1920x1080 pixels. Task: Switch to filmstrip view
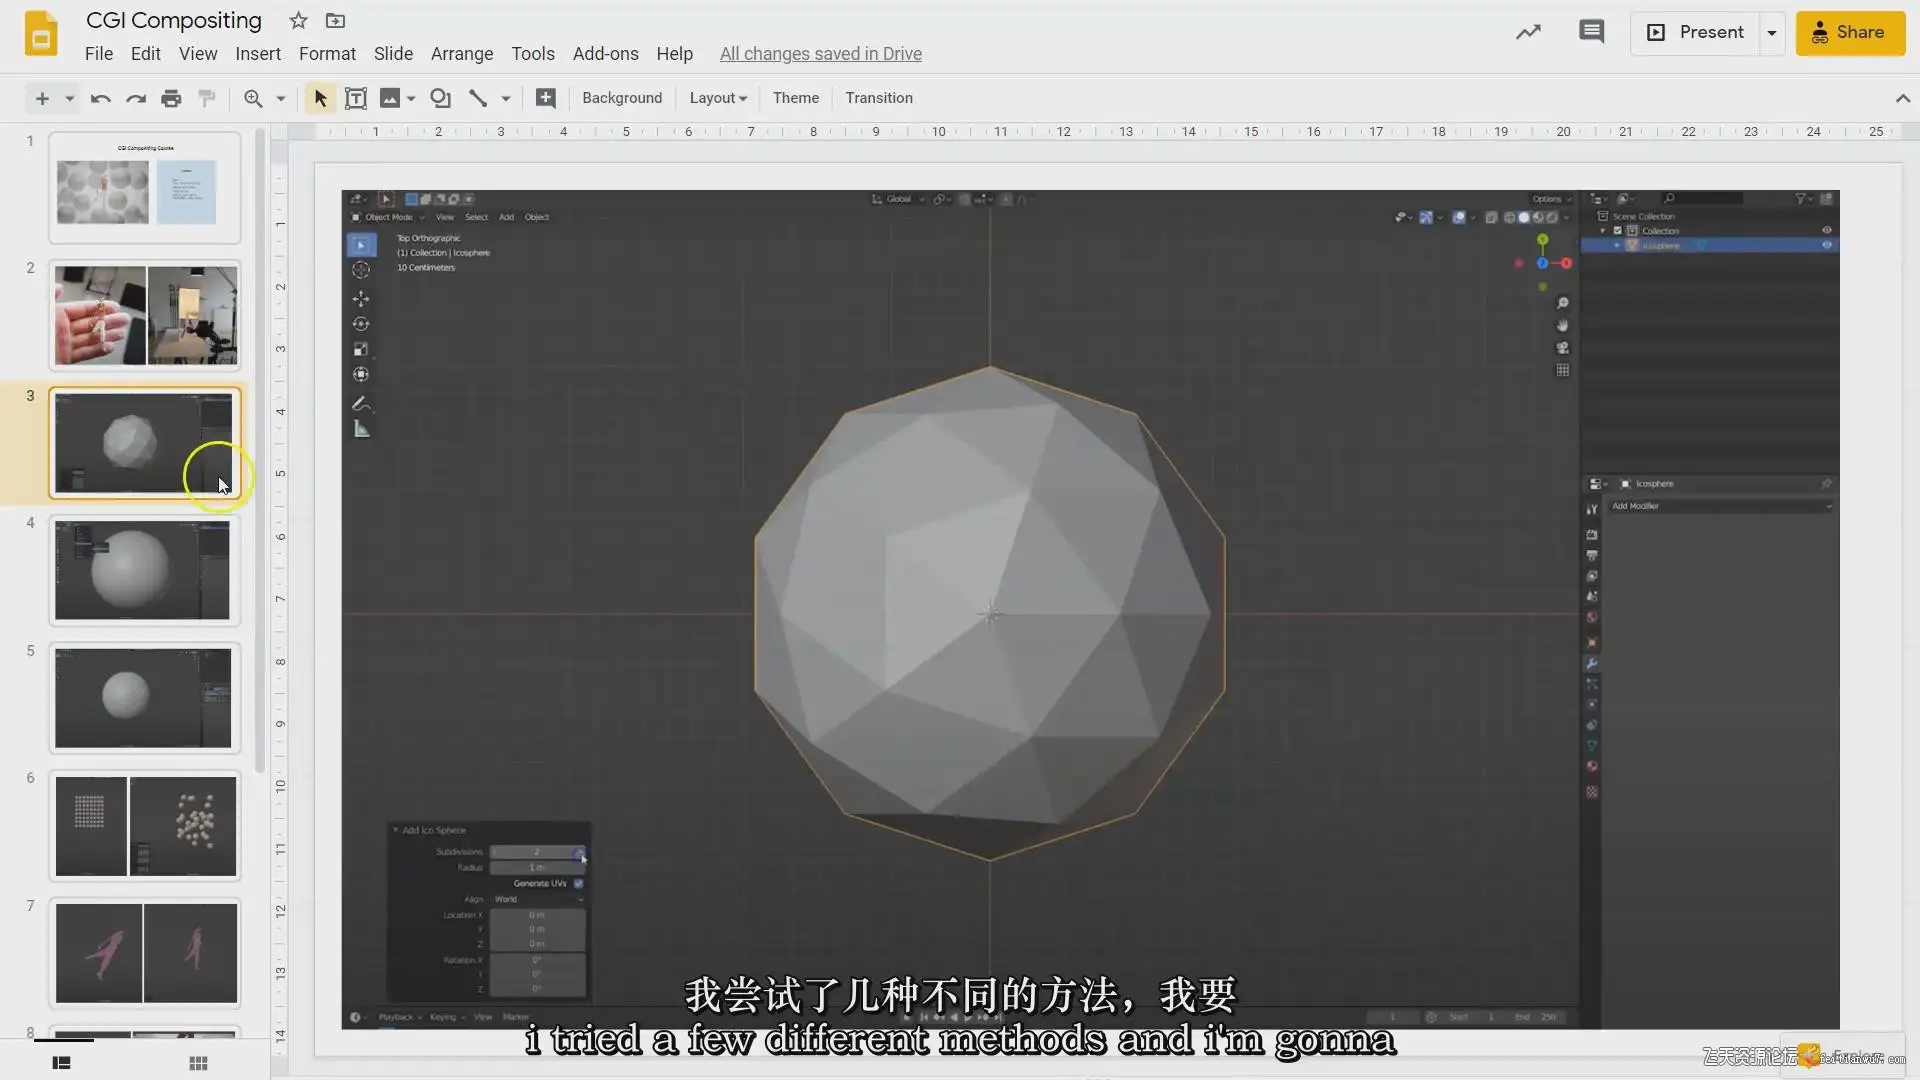(62, 1063)
